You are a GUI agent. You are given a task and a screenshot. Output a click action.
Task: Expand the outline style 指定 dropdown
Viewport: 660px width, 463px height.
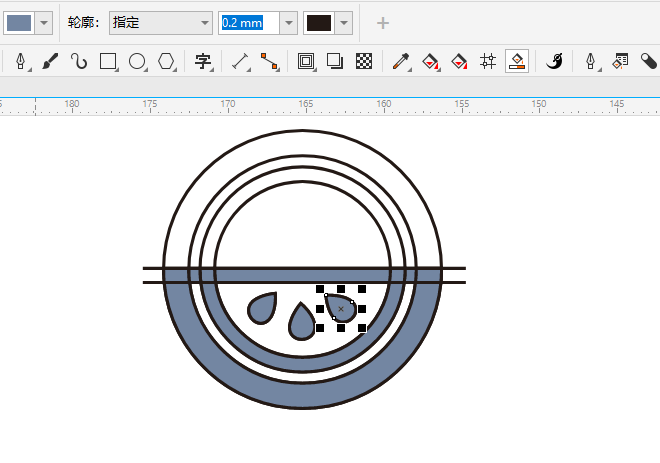204,23
